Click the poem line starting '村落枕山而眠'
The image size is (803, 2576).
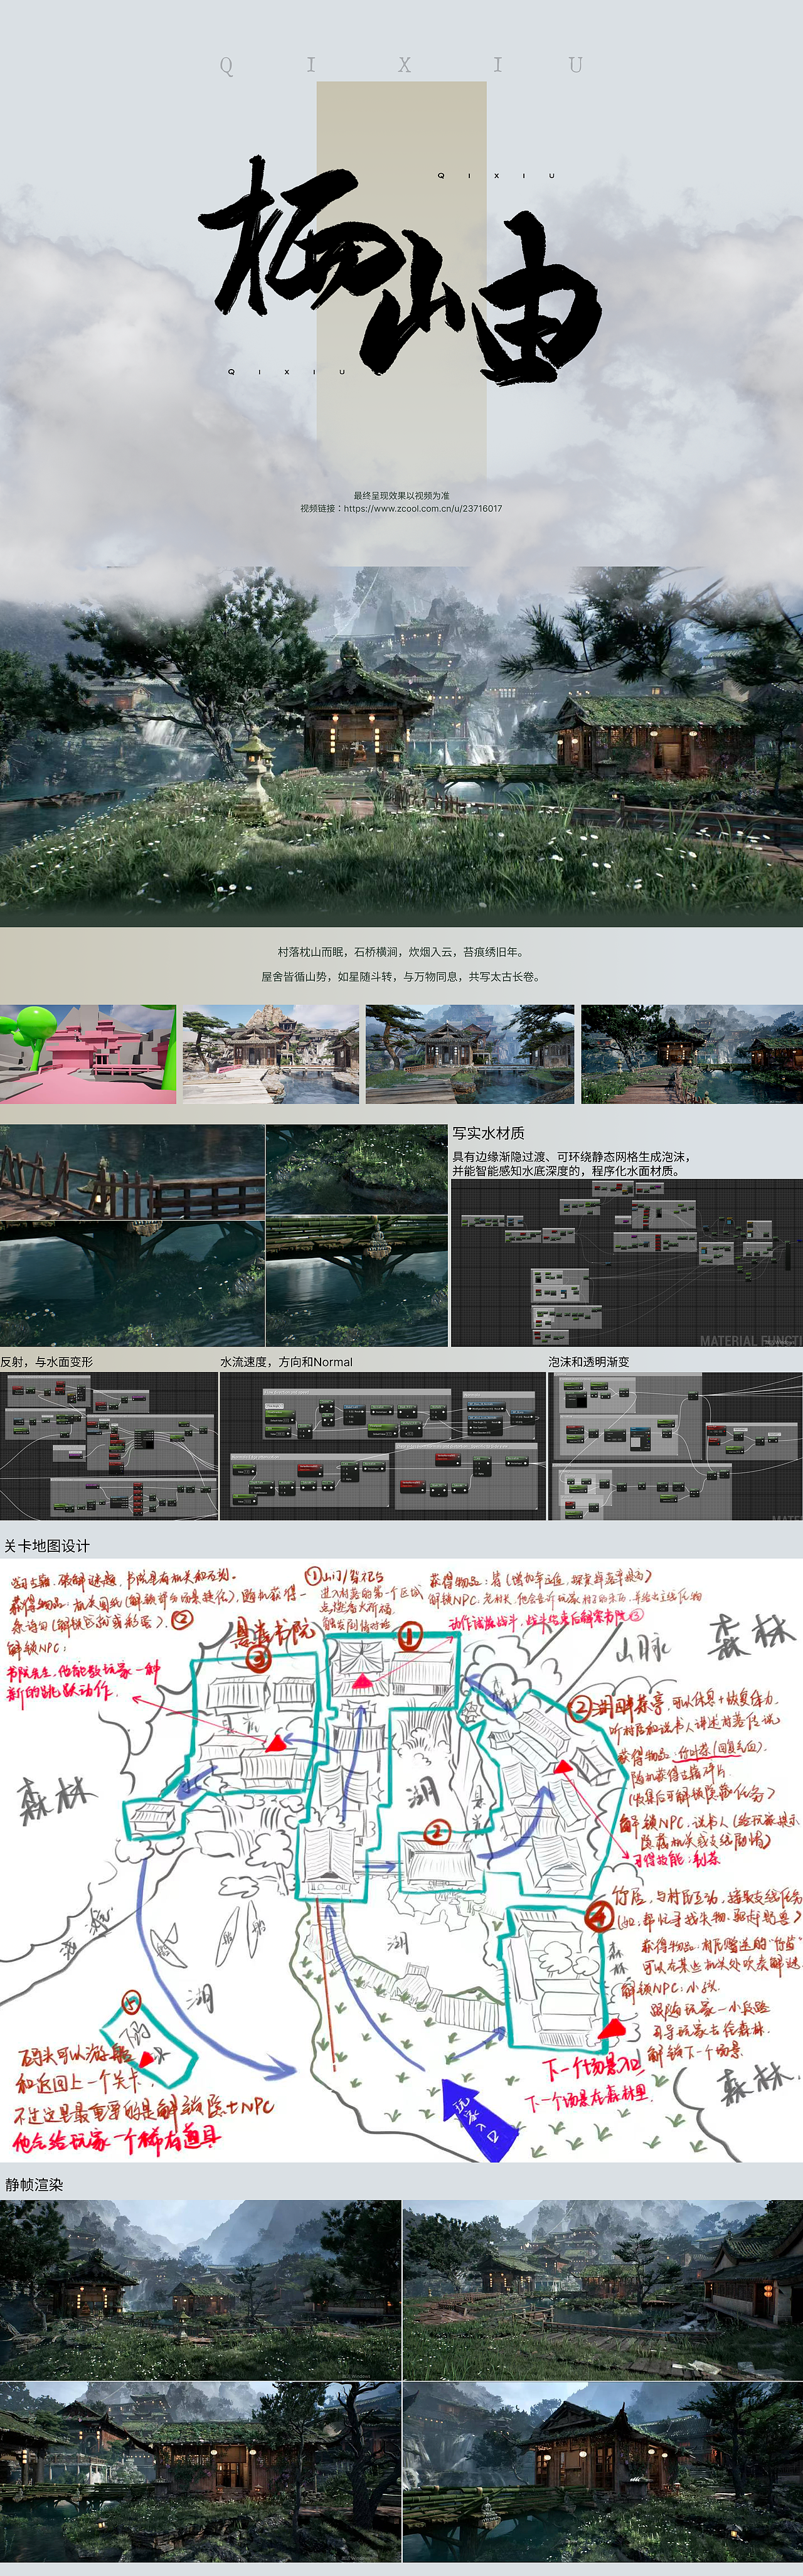coord(401,952)
